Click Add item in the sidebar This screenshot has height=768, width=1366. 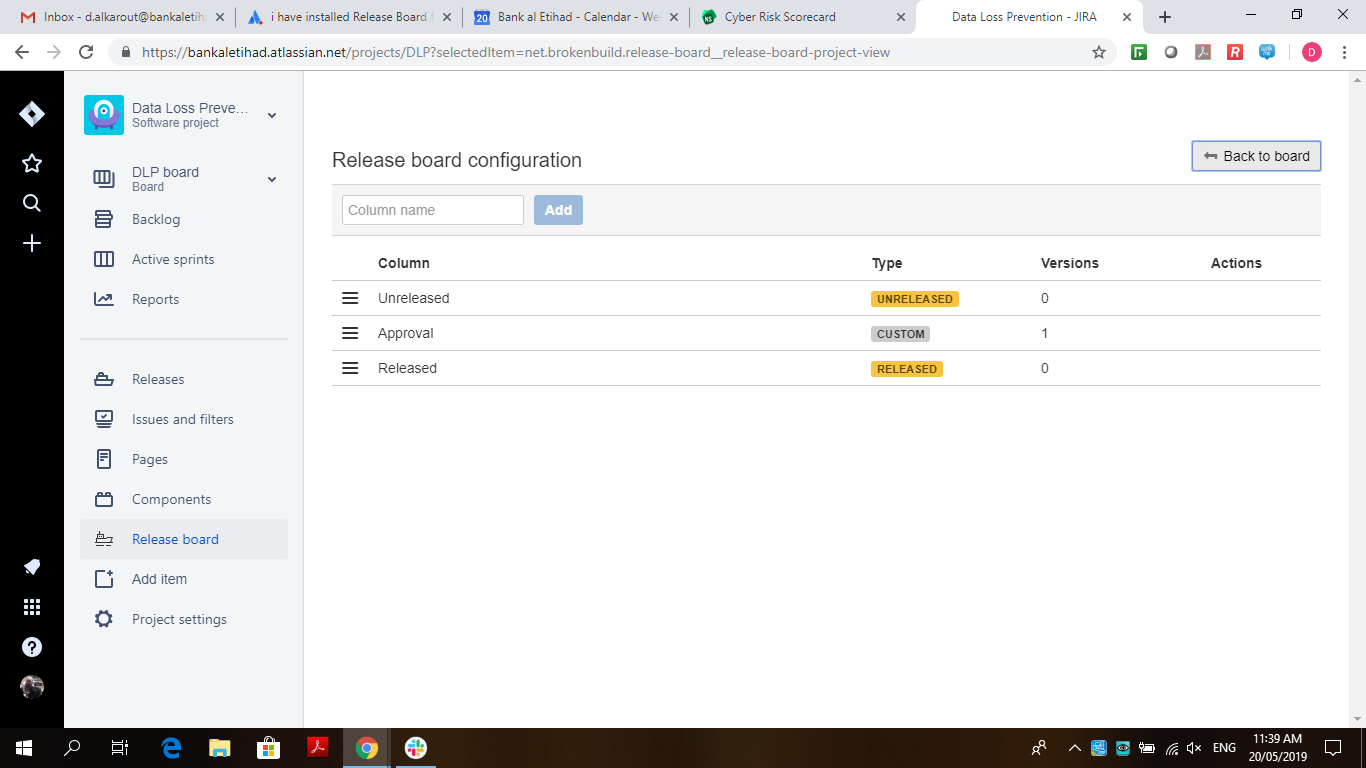[x=158, y=579]
